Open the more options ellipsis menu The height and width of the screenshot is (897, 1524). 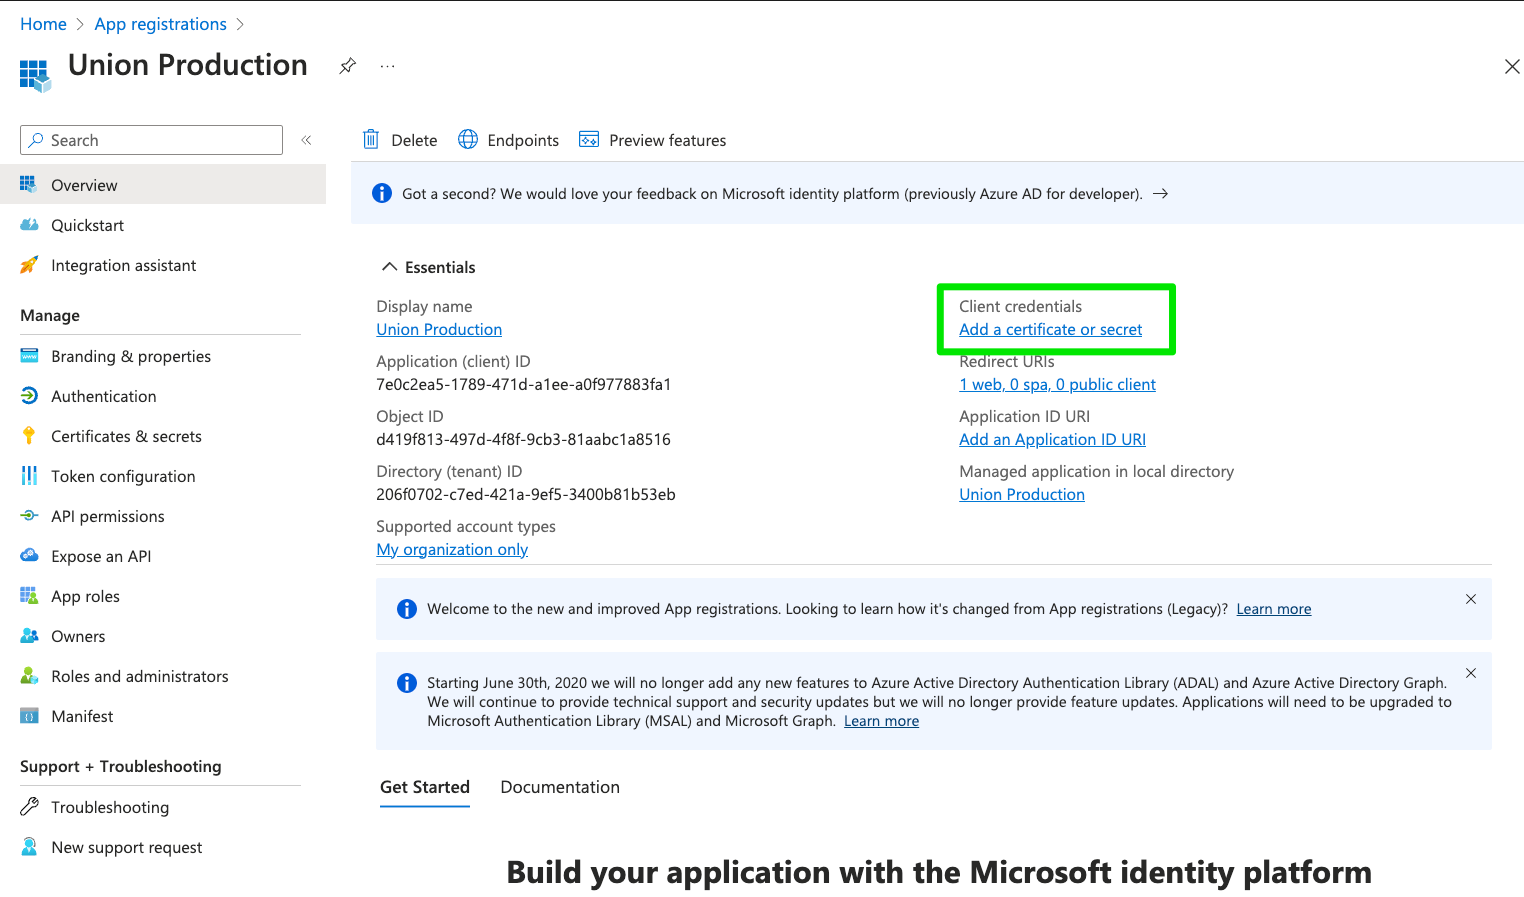pyautogui.click(x=388, y=66)
